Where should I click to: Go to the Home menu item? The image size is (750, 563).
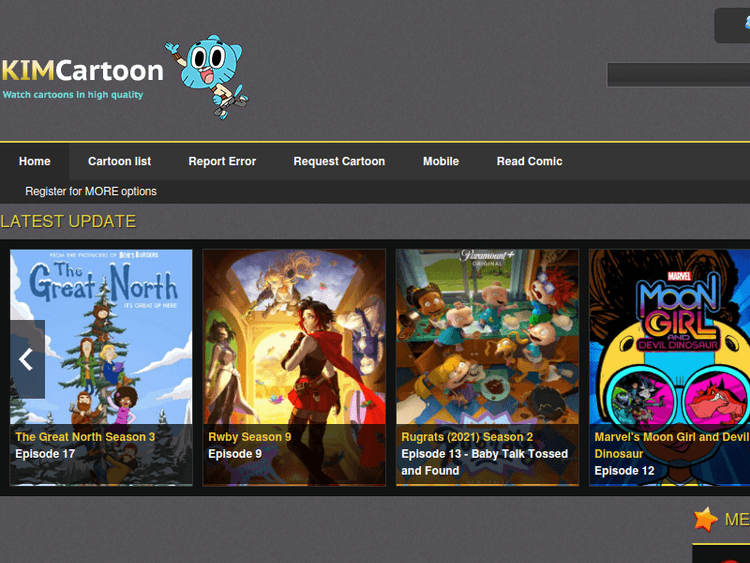pyautogui.click(x=34, y=161)
